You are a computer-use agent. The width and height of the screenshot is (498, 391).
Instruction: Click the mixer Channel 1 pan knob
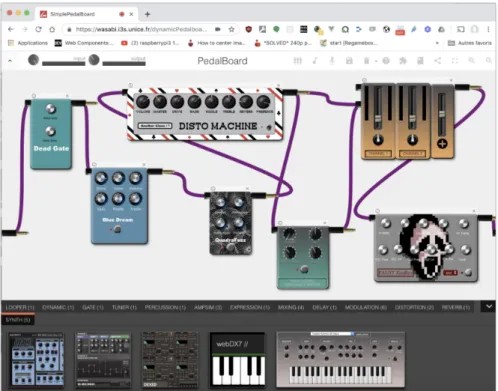378,140
